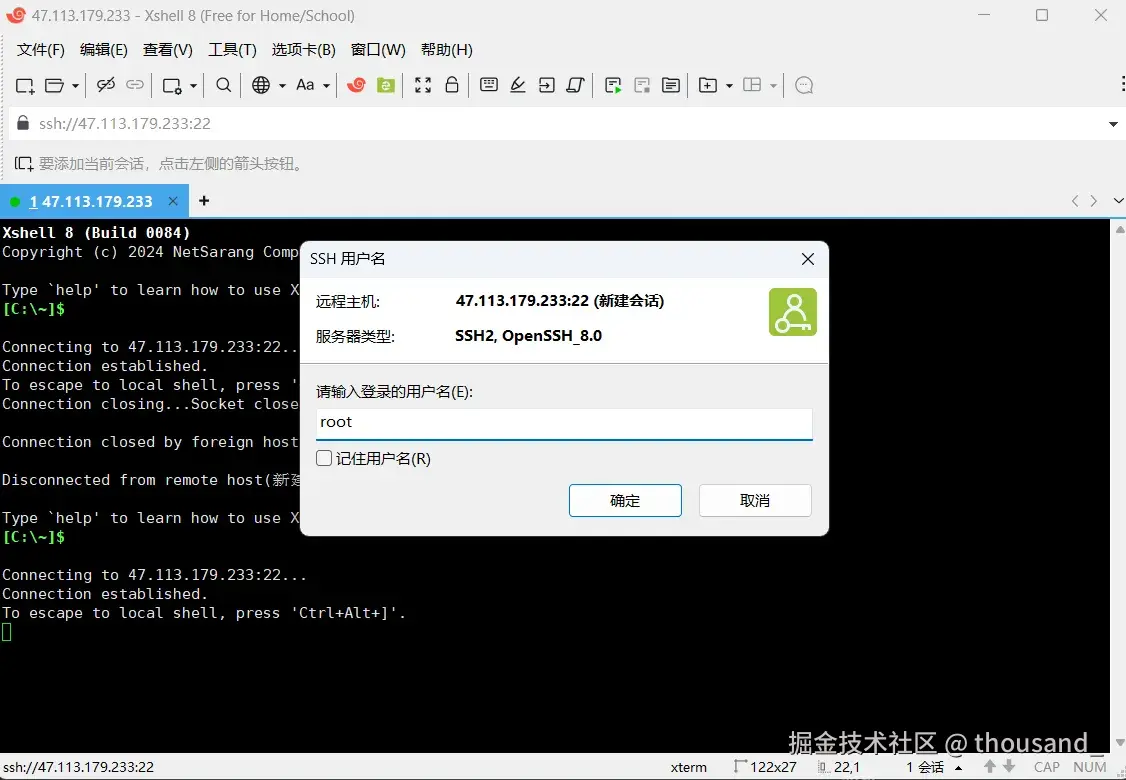Click the Lock screen padlock icon
This screenshot has width=1126, height=780.
click(452, 85)
